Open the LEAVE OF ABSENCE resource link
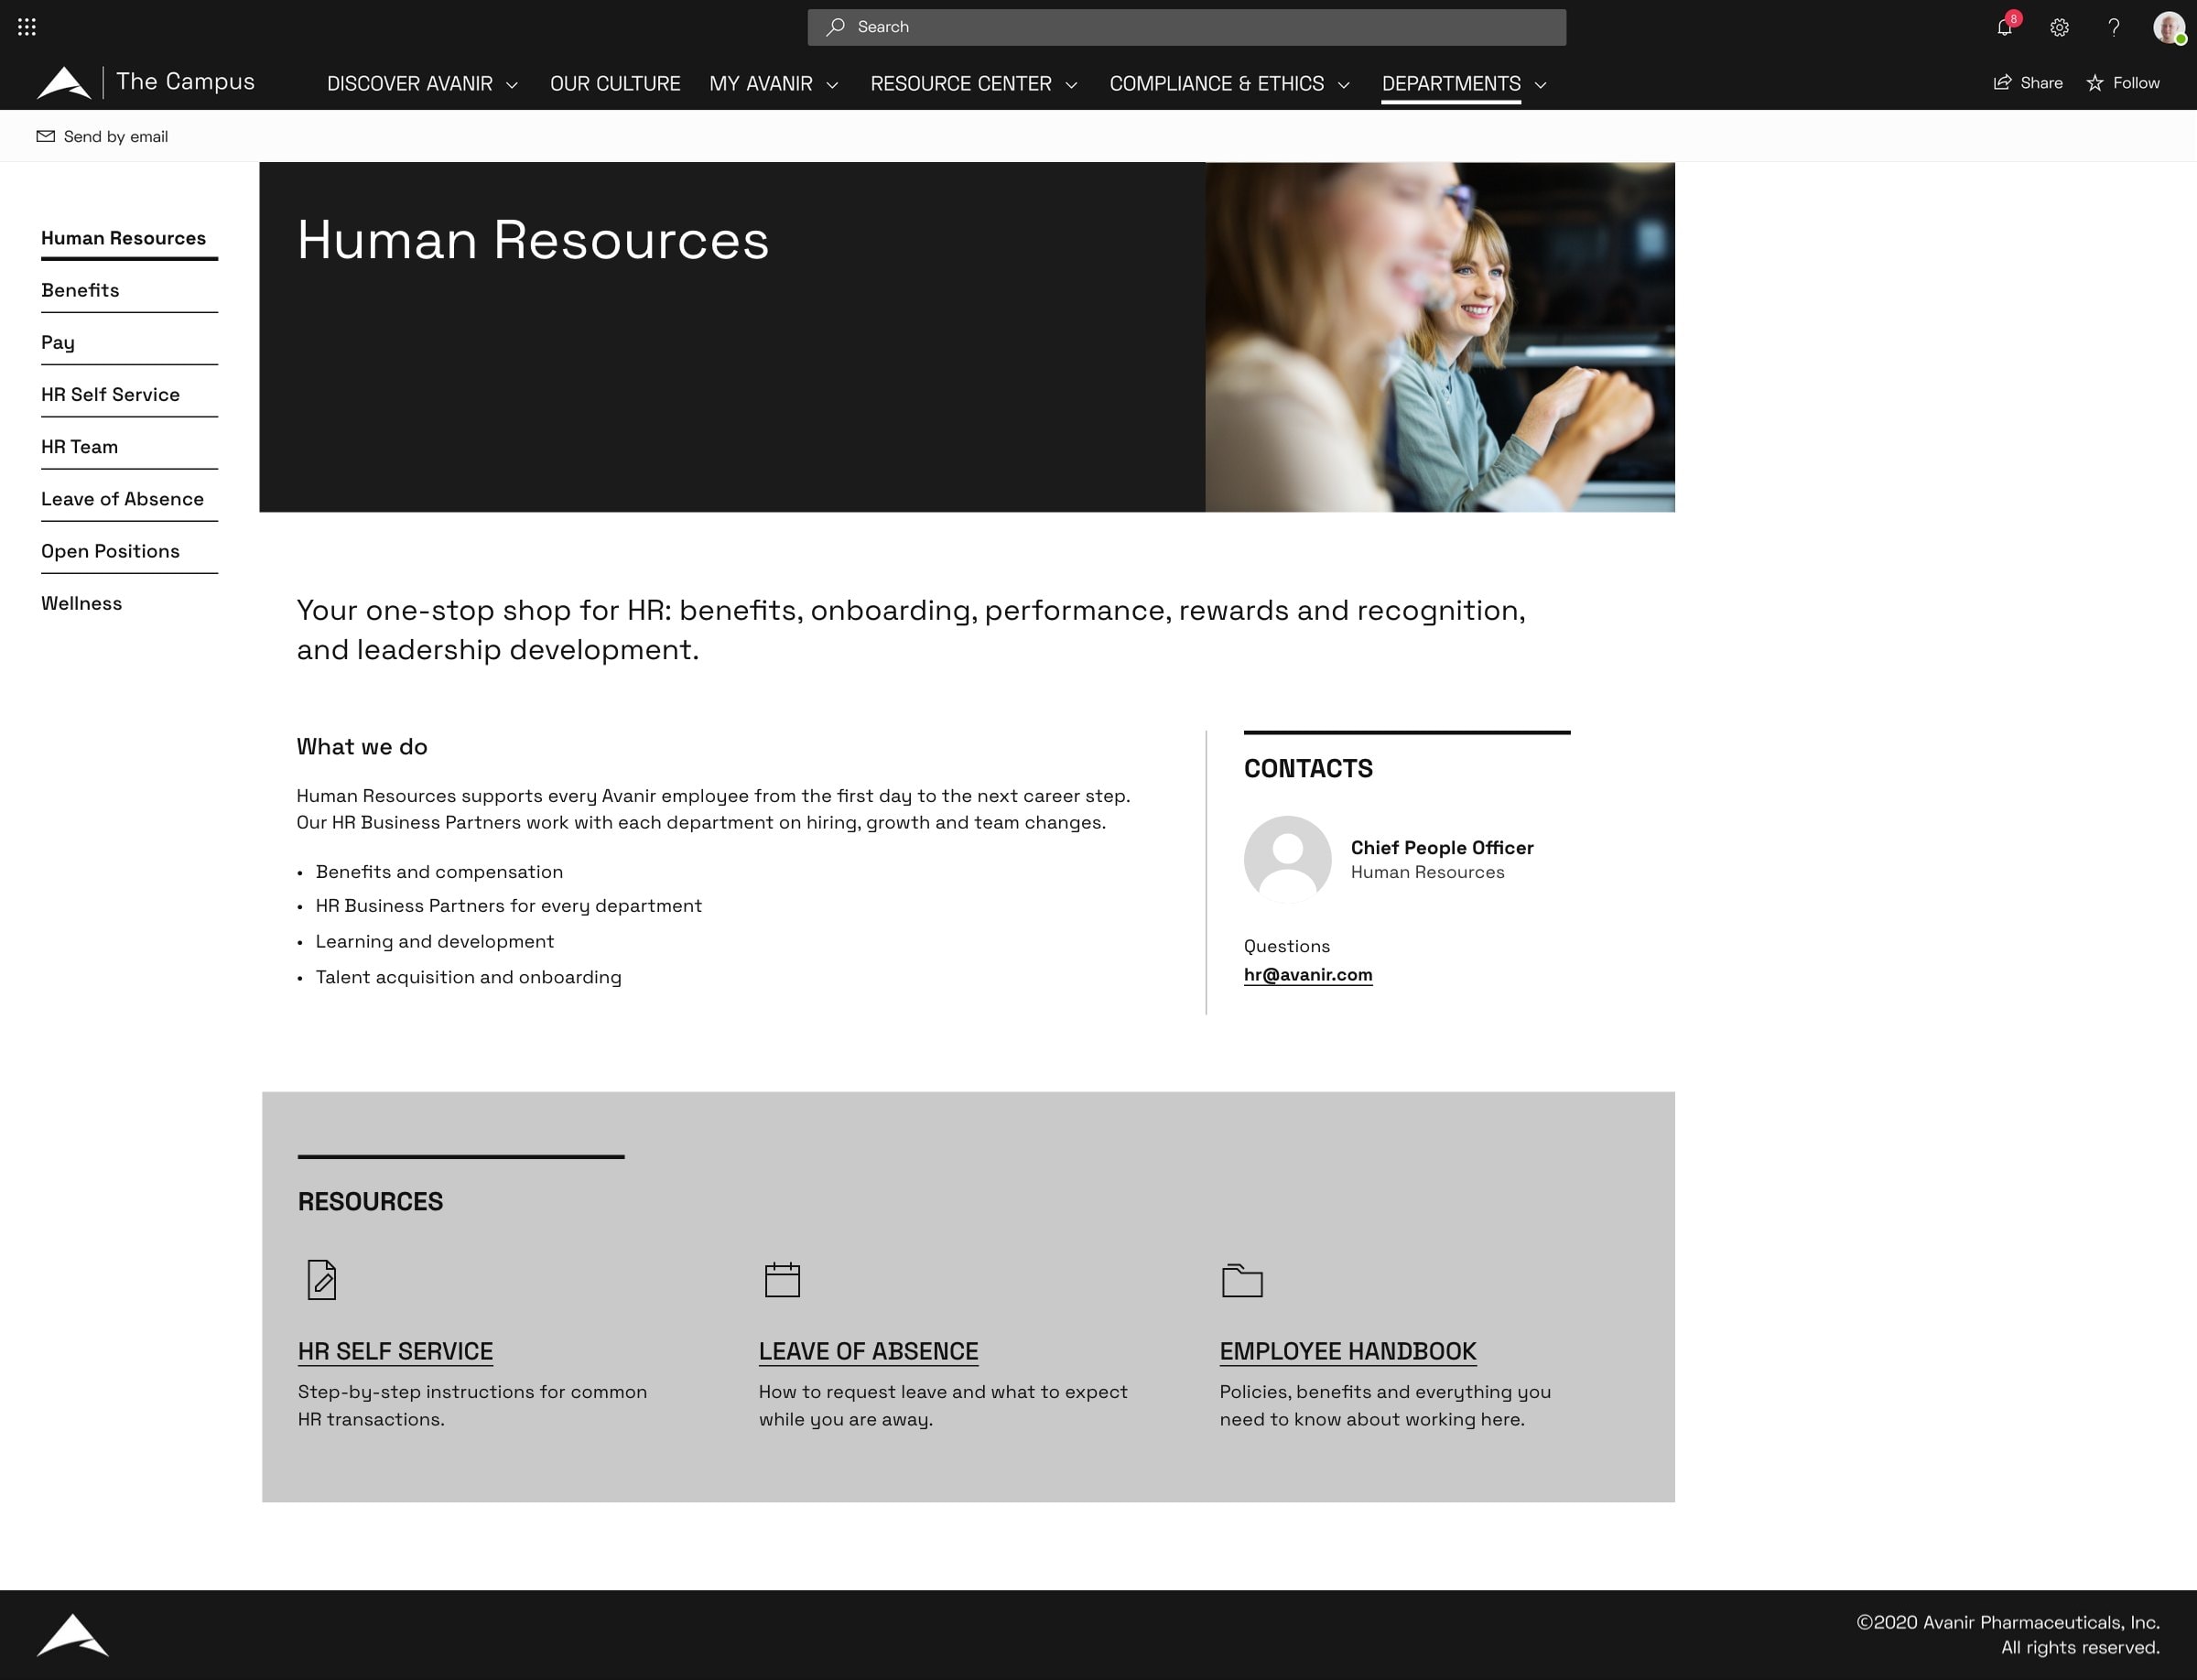 click(868, 1351)
